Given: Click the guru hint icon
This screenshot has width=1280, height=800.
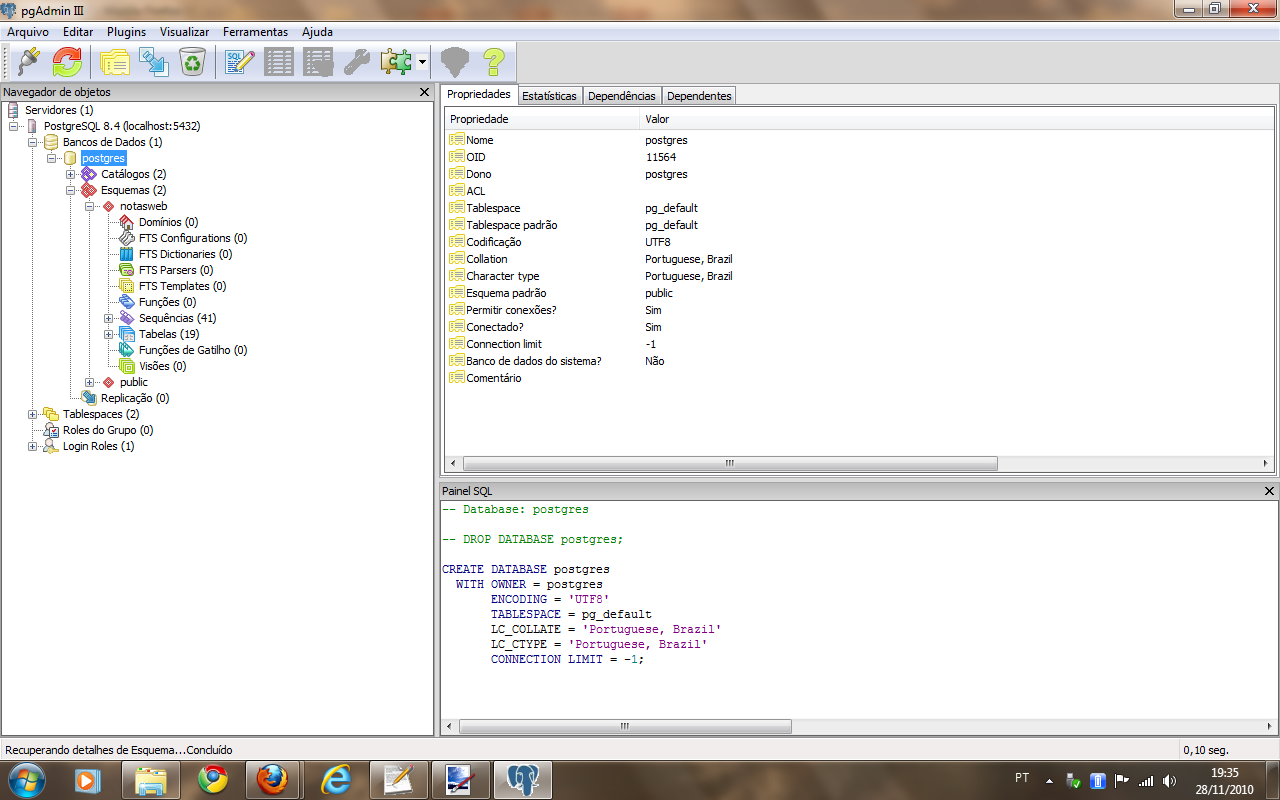Looking at the screenshot, I should tap(455, 62).
